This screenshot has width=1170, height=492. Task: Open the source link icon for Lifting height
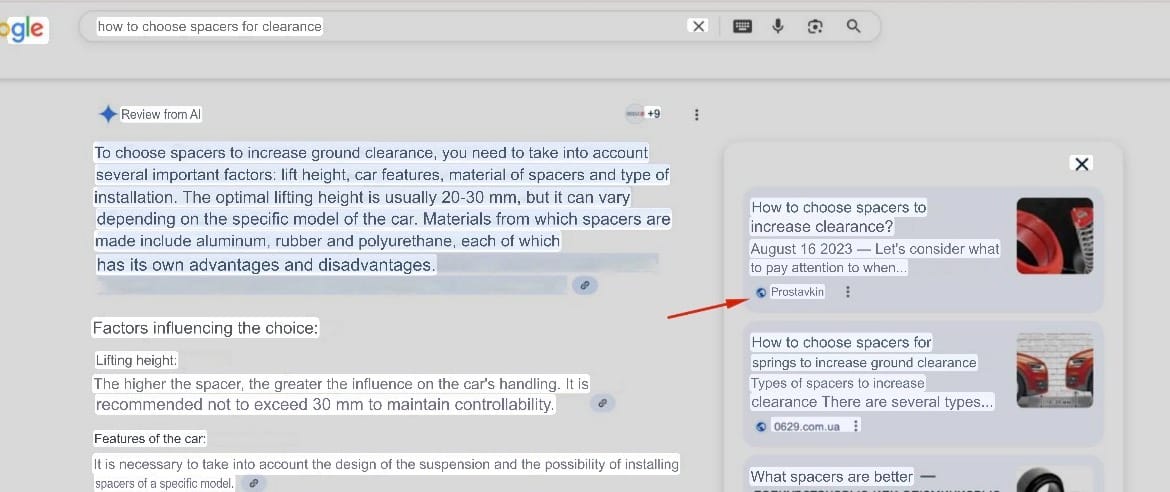click(602, 404)
